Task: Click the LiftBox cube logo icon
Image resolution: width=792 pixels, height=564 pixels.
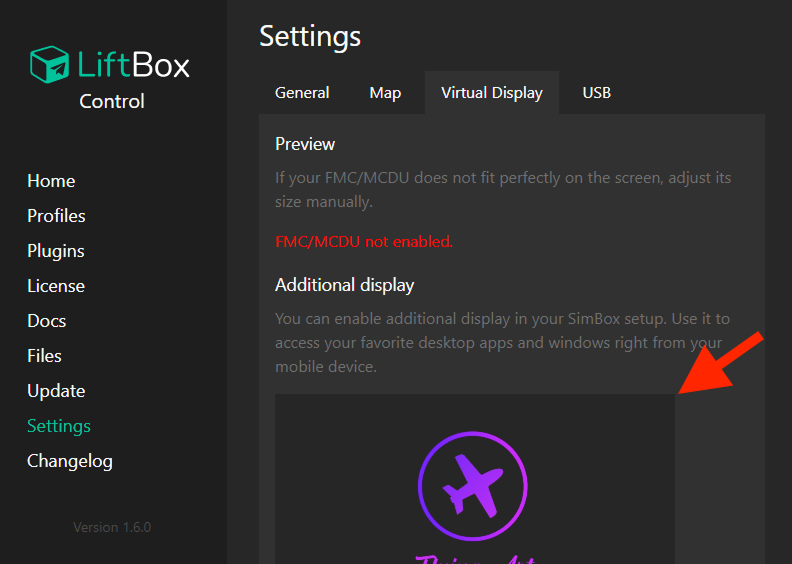Action: pyautogui.click(x=50, y=65)
